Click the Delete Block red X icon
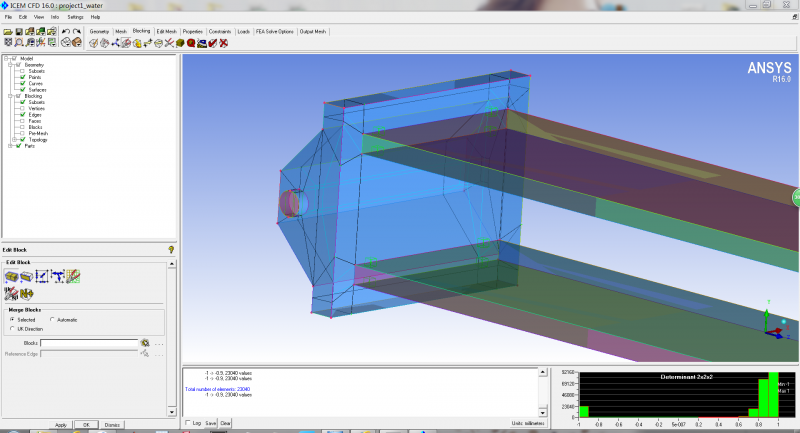Image resolution: width=800 pixels, height=433 pixels. tap(222, 43)
